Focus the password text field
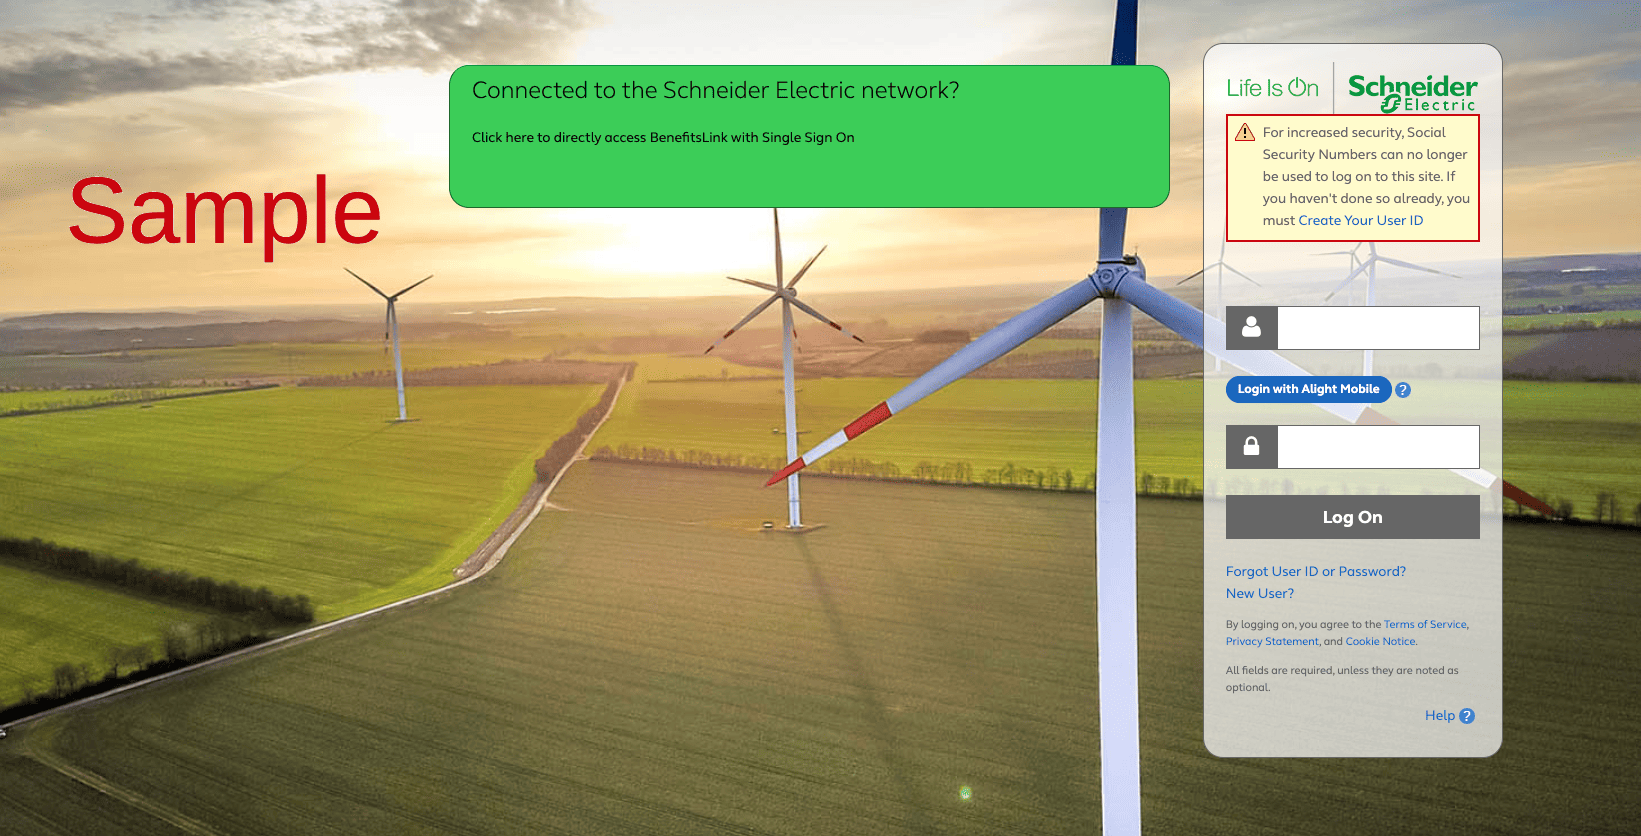This screenshot has width=1641, height=836. [x=1378, y=447]
